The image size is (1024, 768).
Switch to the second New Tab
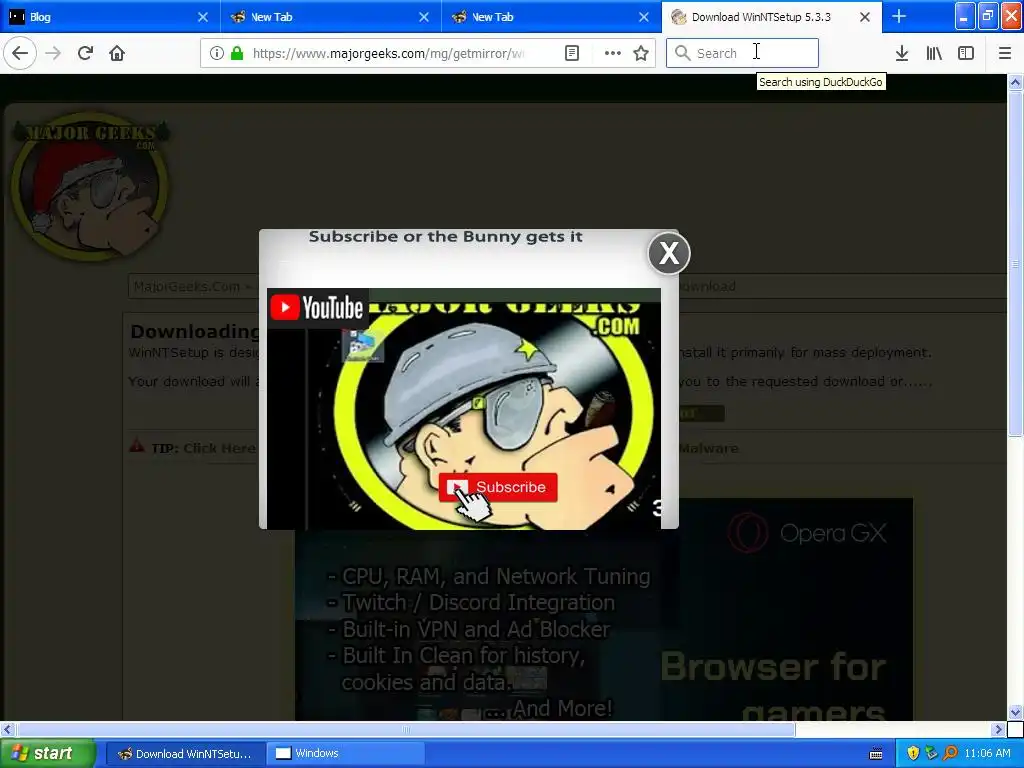pyautogui.click(x=552, y=17)
